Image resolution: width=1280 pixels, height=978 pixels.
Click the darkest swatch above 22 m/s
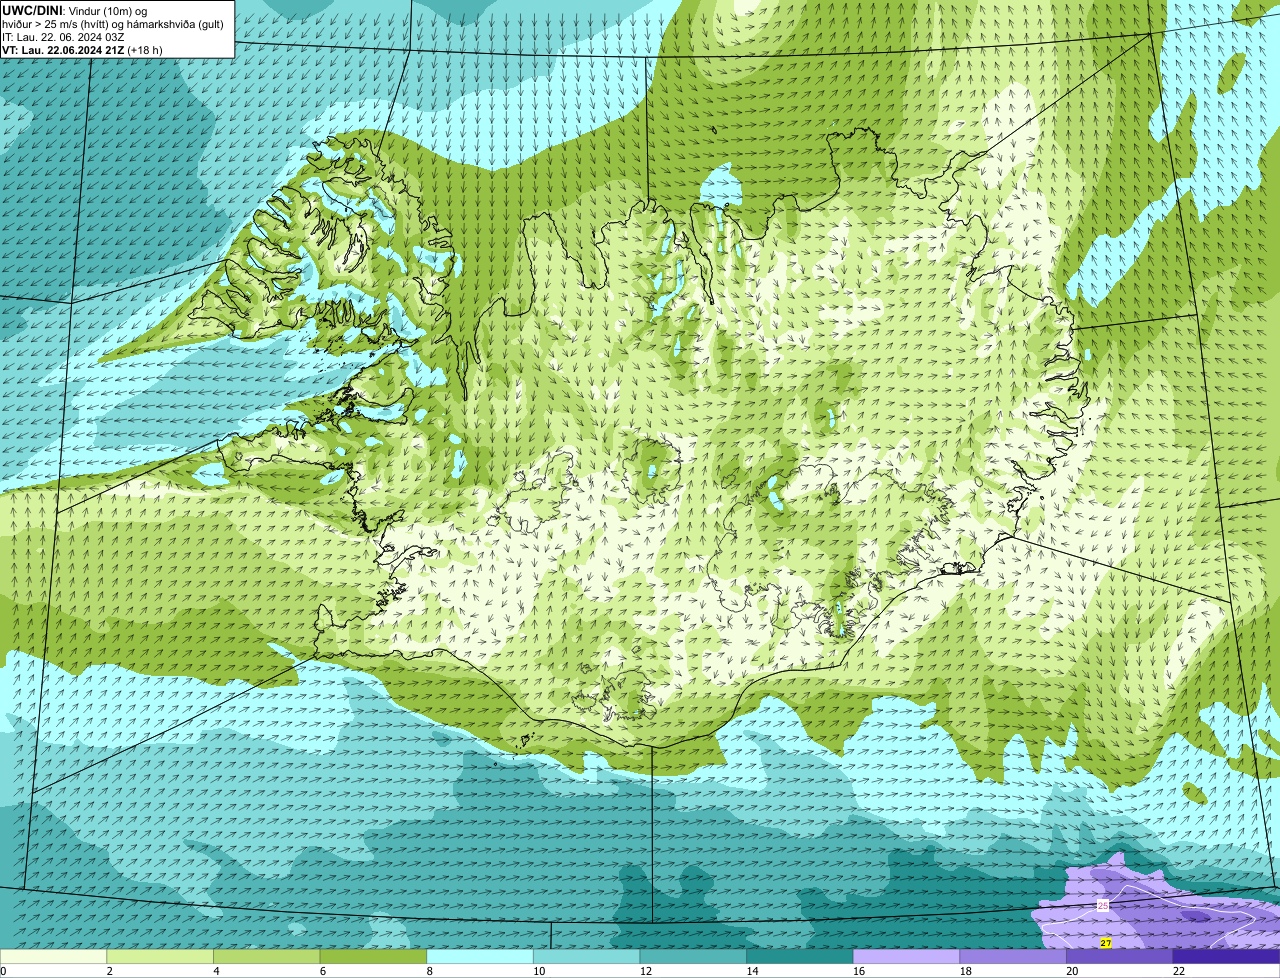(1227, 957)
